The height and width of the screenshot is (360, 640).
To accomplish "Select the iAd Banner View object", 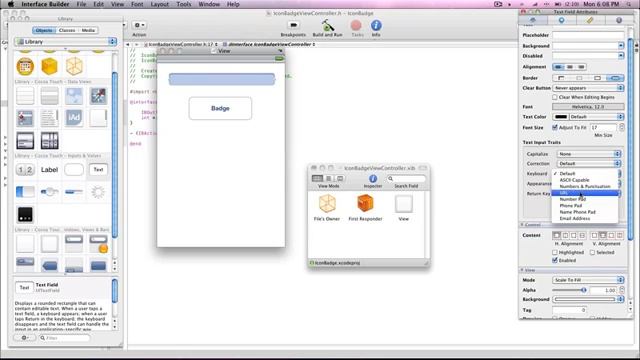I will (74, 118).
